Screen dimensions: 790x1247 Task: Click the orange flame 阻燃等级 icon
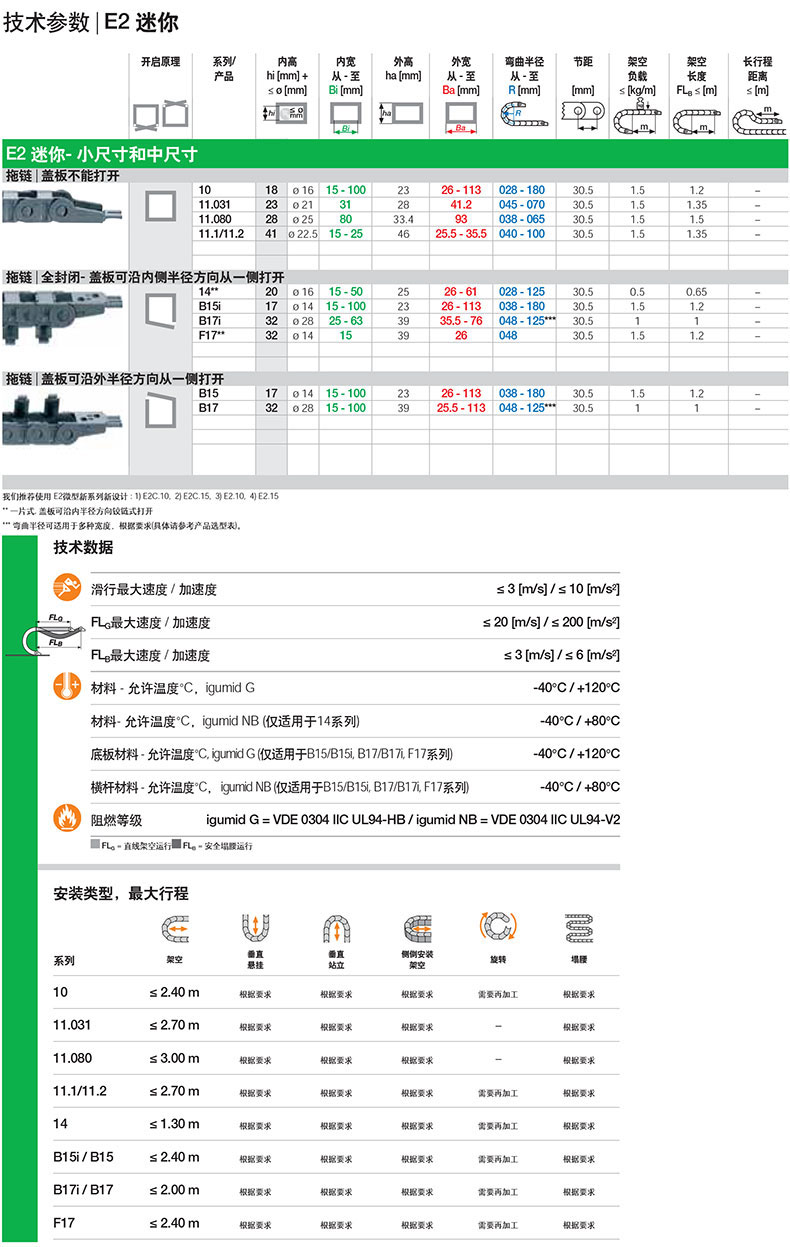click(x=66, y=820)
